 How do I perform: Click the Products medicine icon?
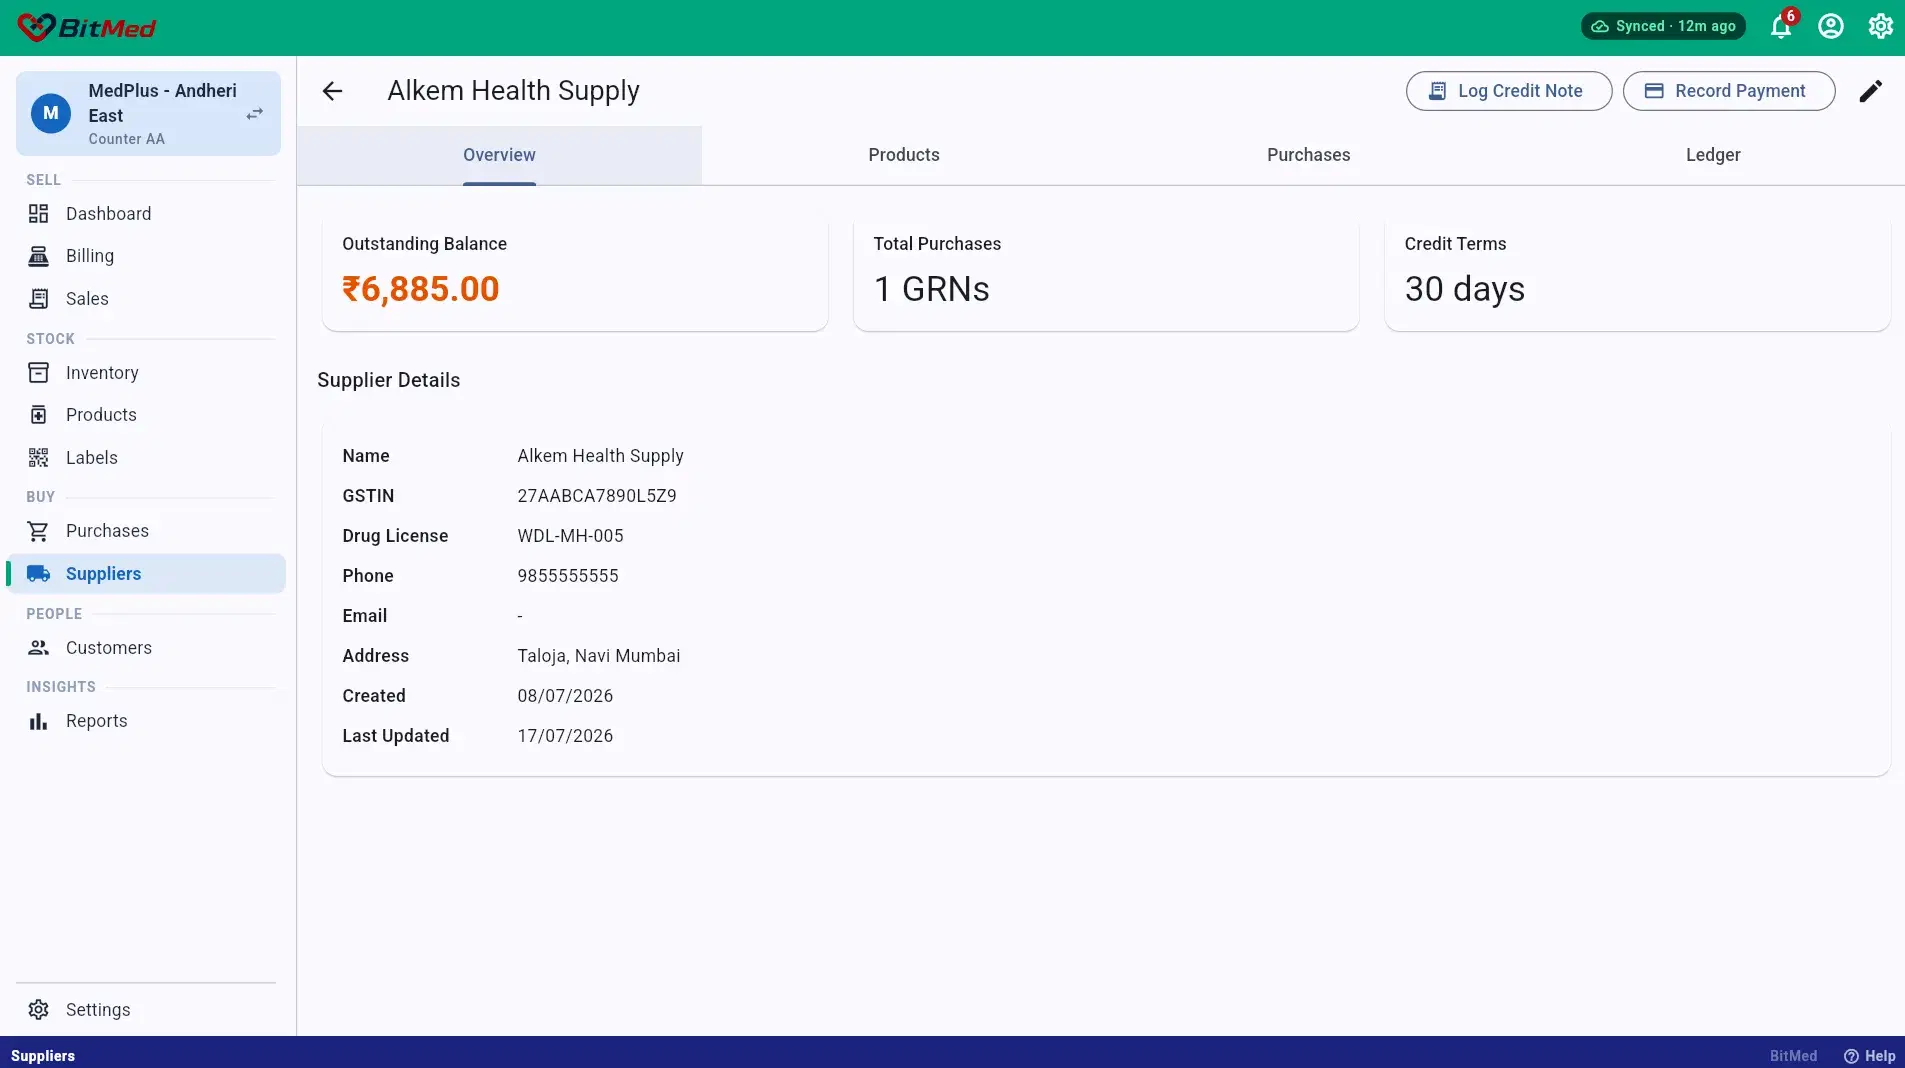(38, 415)
